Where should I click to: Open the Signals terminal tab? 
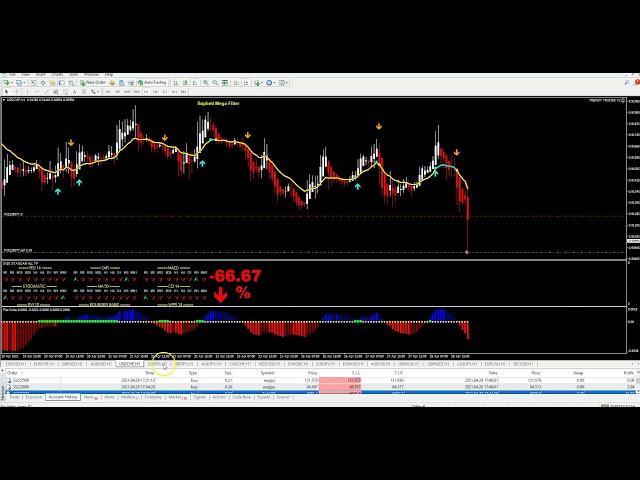click(x=199, y=397)
